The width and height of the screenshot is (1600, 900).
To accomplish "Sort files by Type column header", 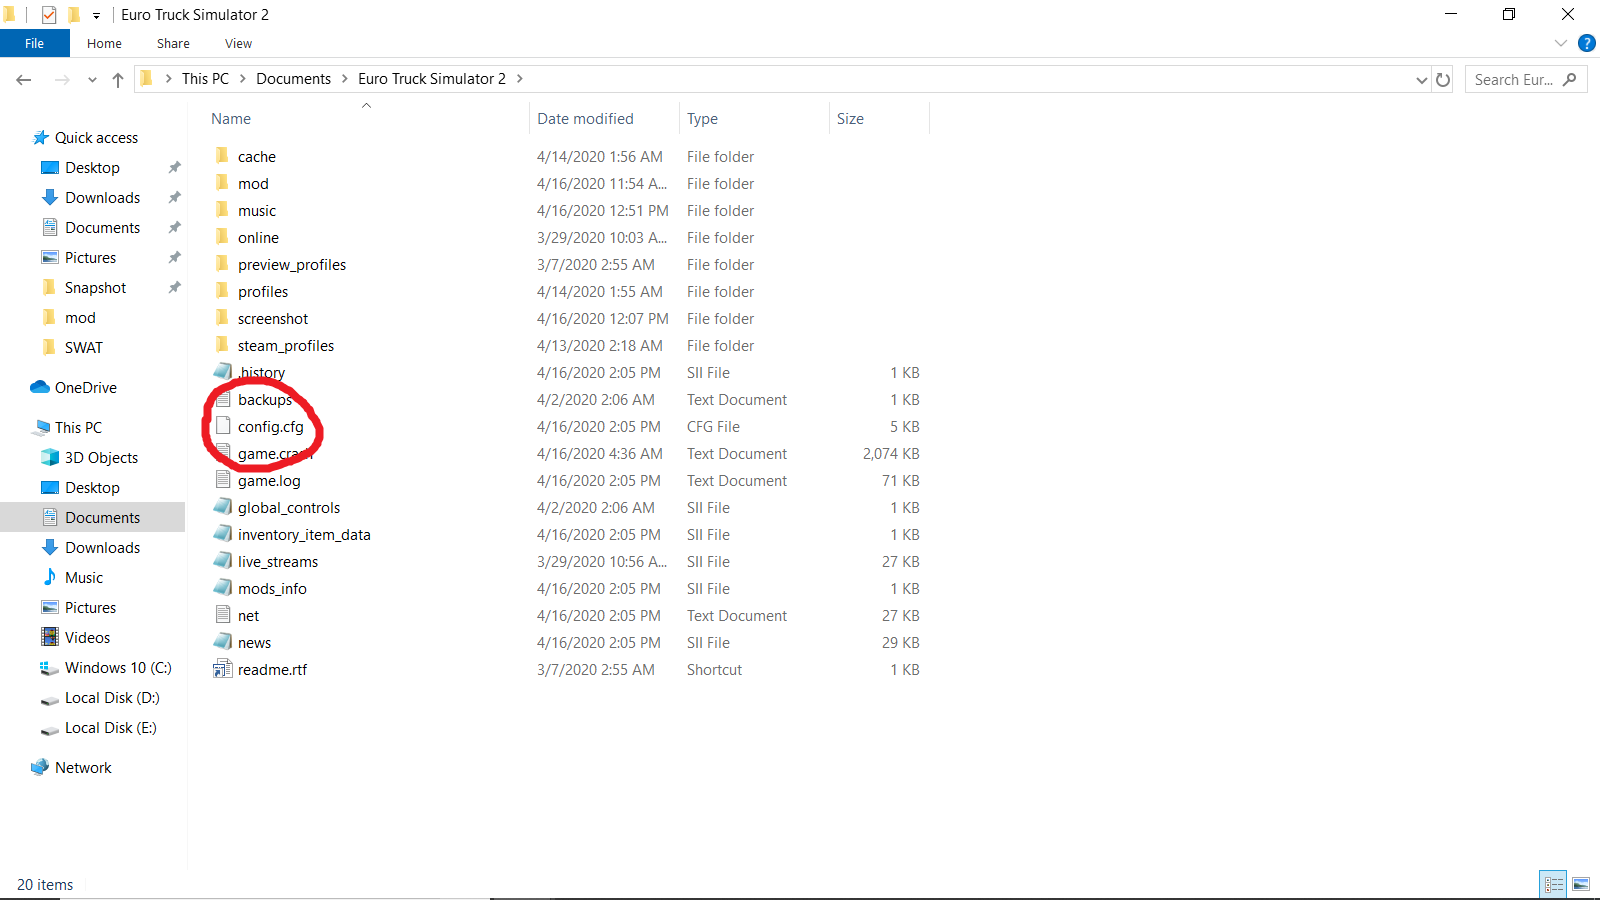I will (702, 118).
